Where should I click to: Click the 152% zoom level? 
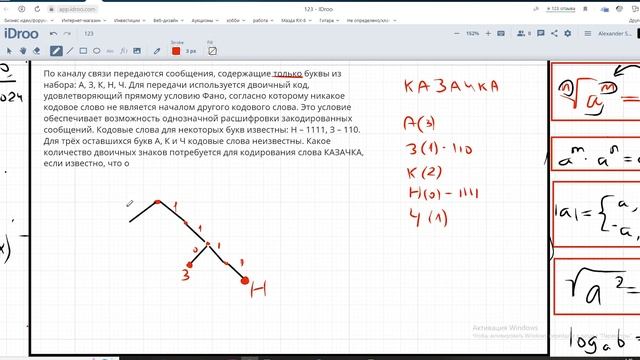click(472, 33)
